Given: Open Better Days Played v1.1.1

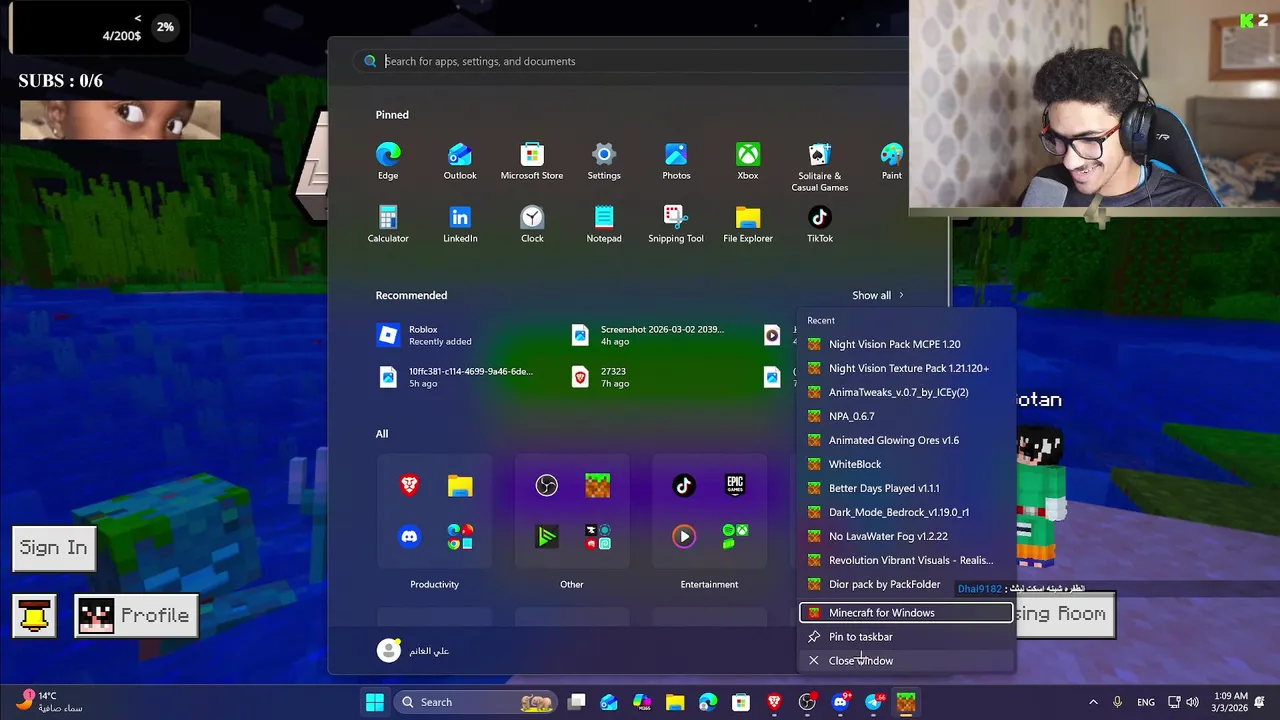Looking at the screenshot, I should (x=906, y=488).
